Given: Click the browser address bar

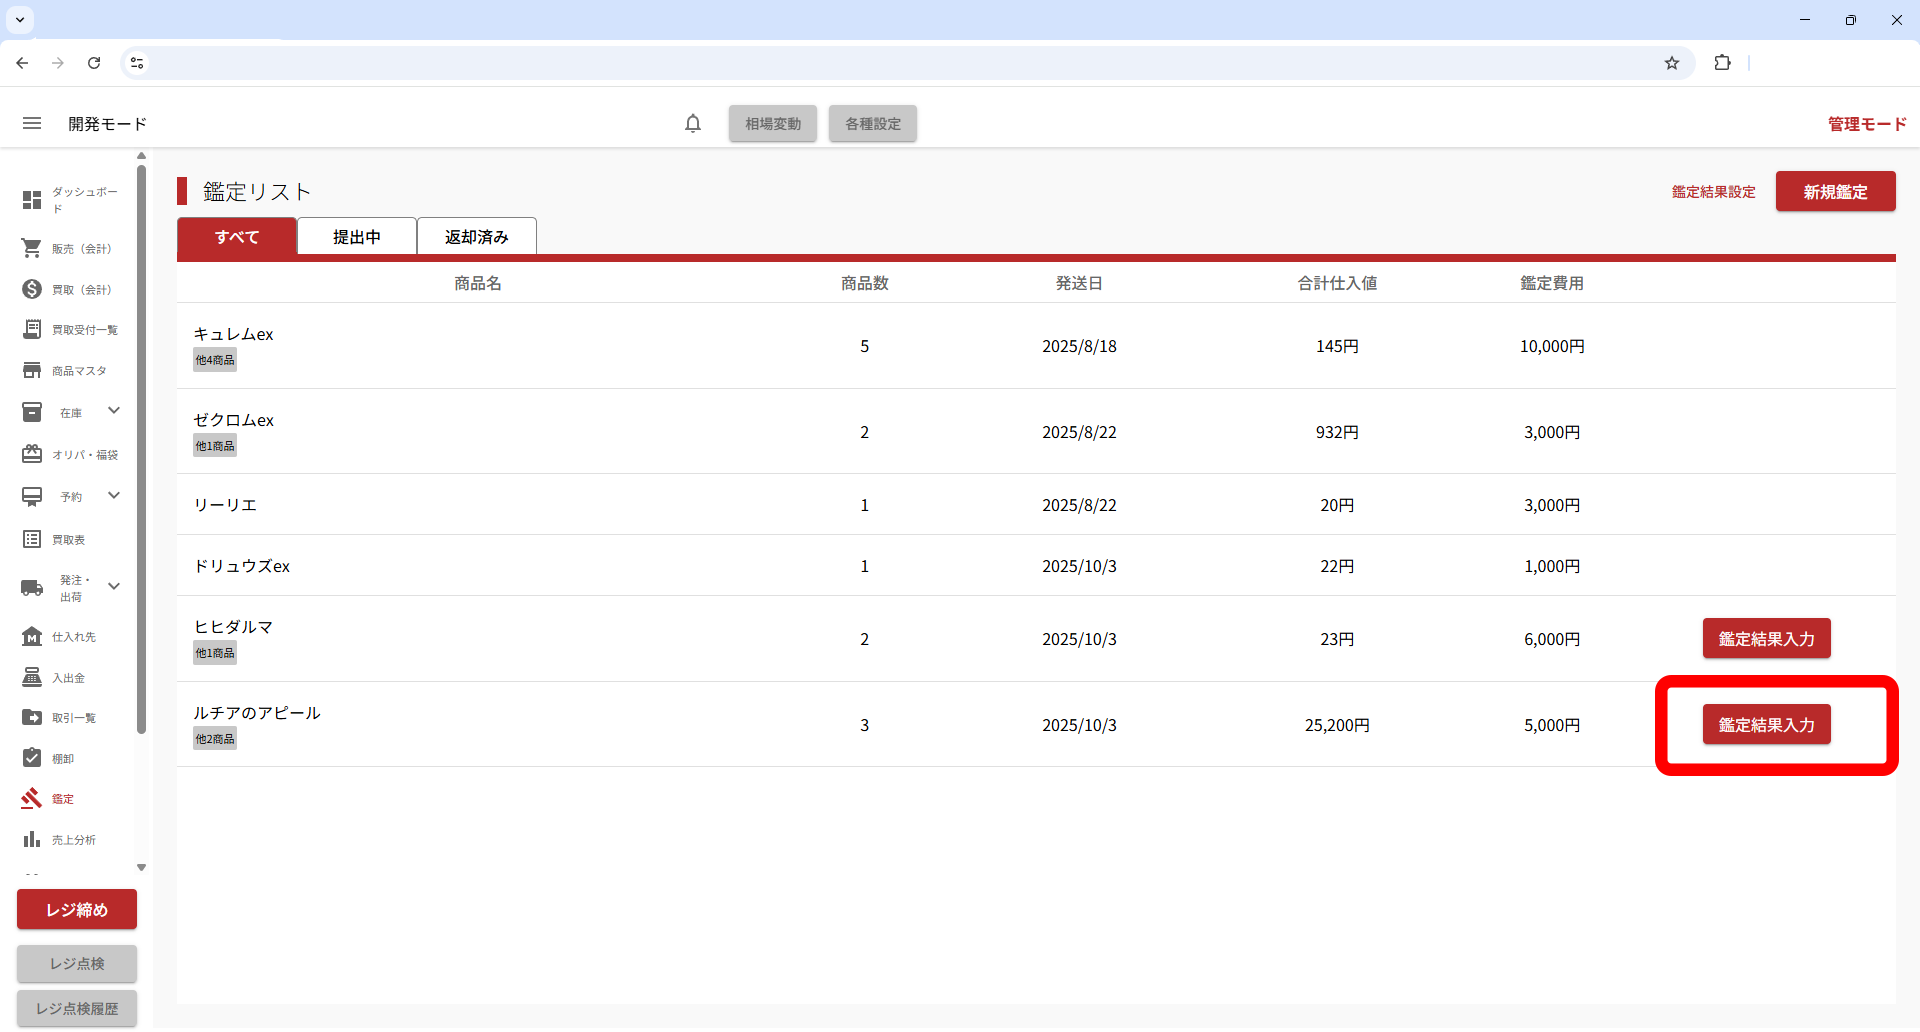Looking at the screenshot, I should (x=900, y=63).
